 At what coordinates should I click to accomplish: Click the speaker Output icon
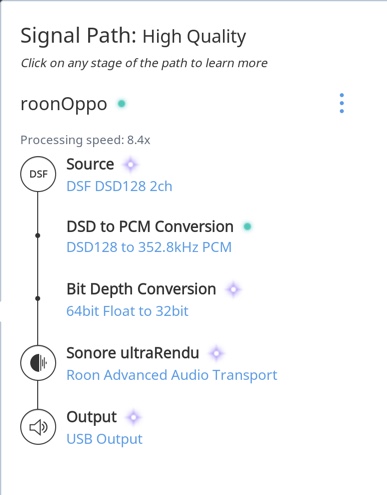click(38, 427)
